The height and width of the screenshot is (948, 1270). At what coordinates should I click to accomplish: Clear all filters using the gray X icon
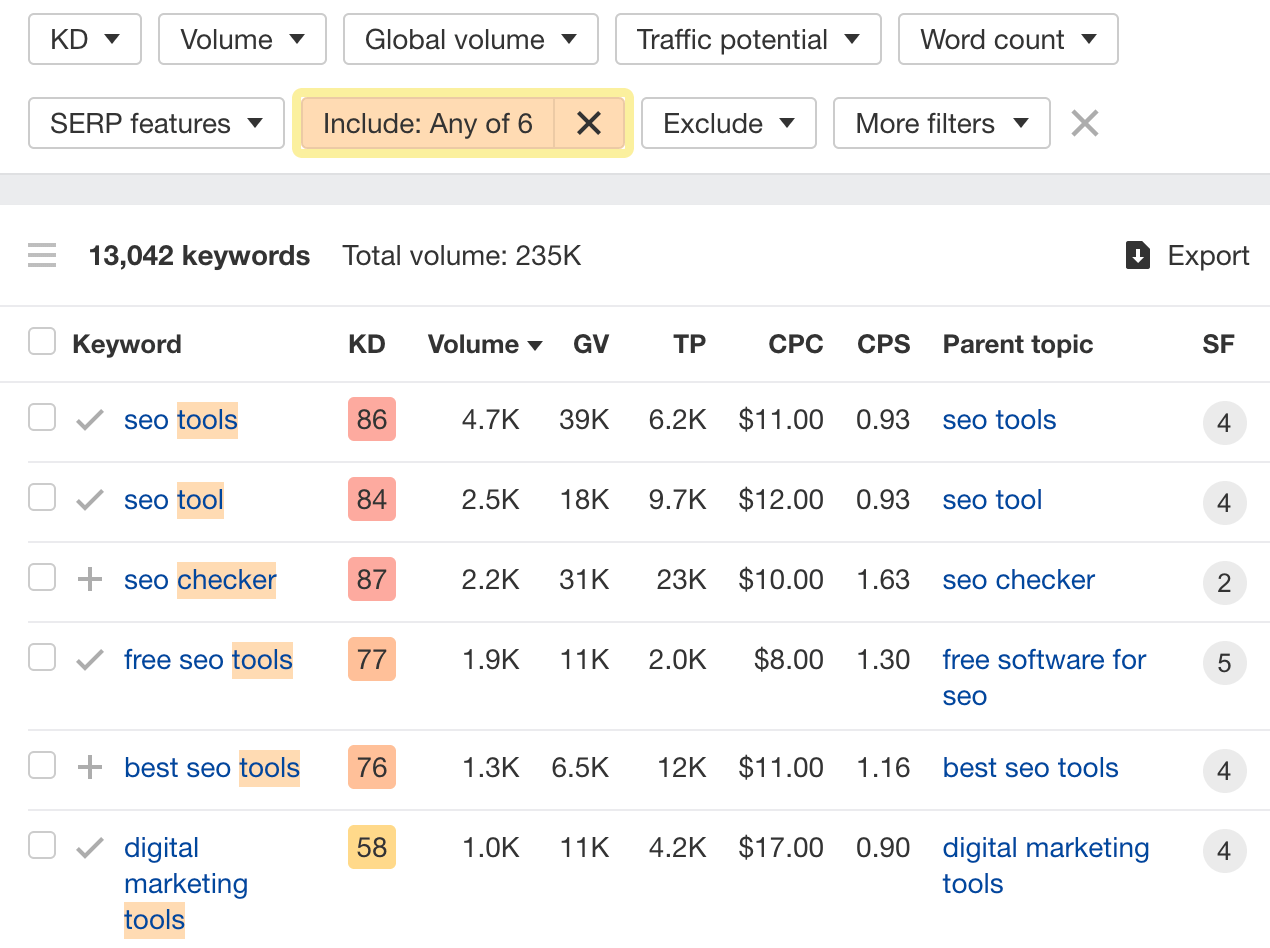tap(1084, 123)
